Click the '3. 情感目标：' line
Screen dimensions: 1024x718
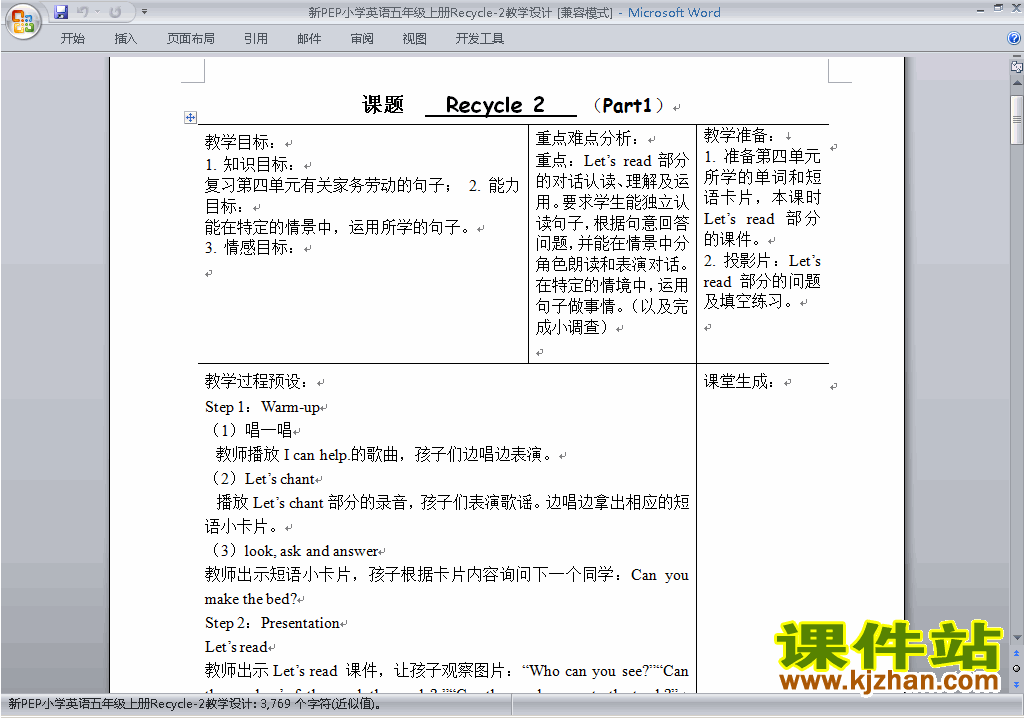tap(249, 248)
